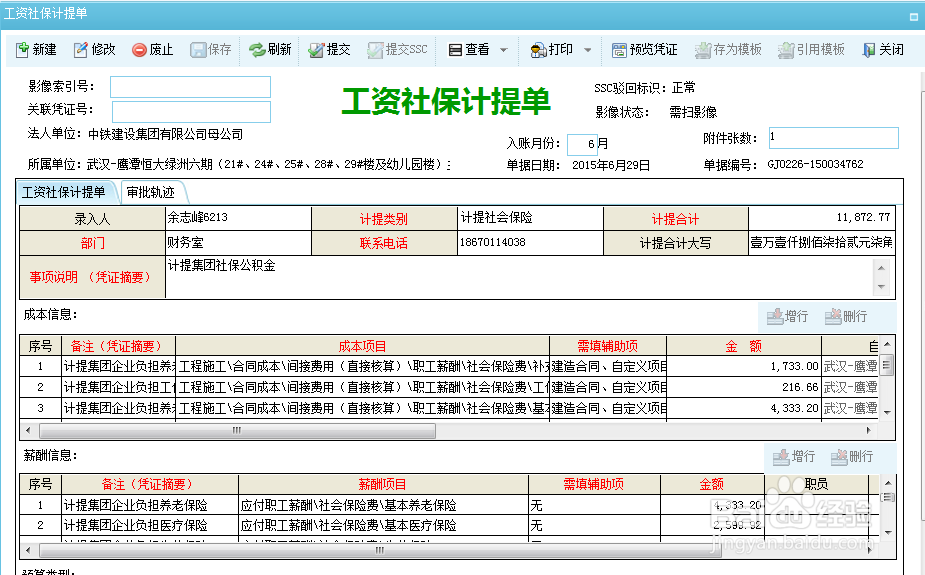This screenshot has width=925, height=575.
Task: Click the 关闭 (Close) toolbar icon
Action: (x=868, y=50)
